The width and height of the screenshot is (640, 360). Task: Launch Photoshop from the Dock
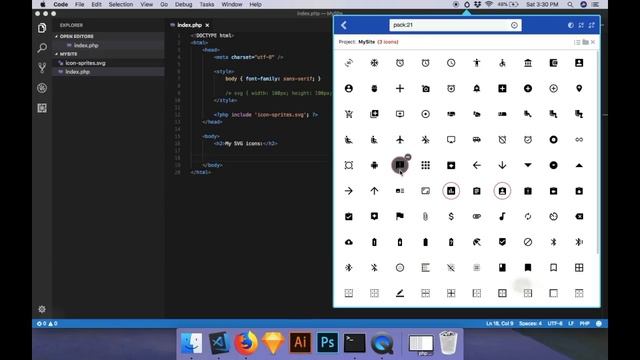click(x=327, y=342)
